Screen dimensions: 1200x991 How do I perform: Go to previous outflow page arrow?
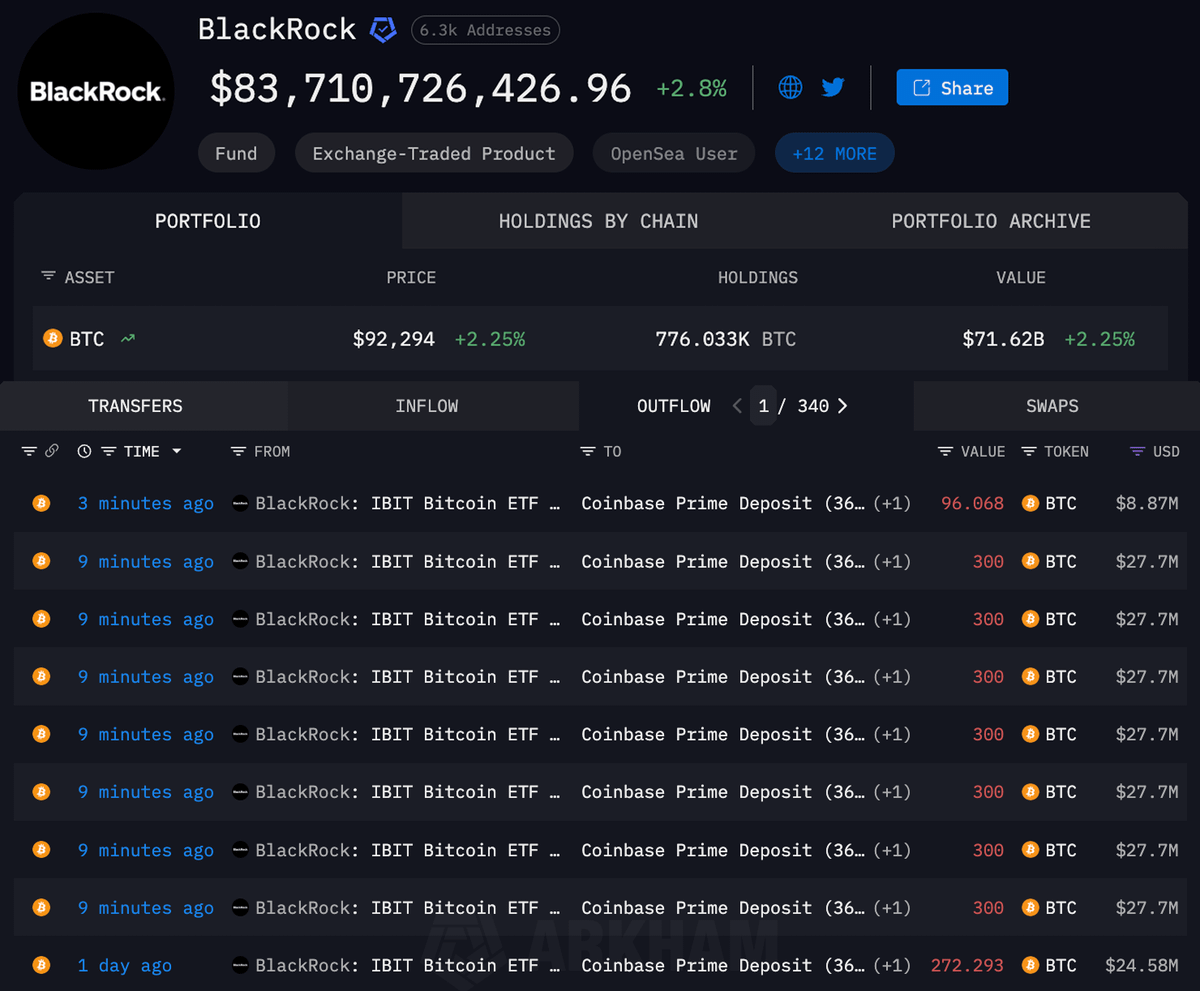(737, 406)
